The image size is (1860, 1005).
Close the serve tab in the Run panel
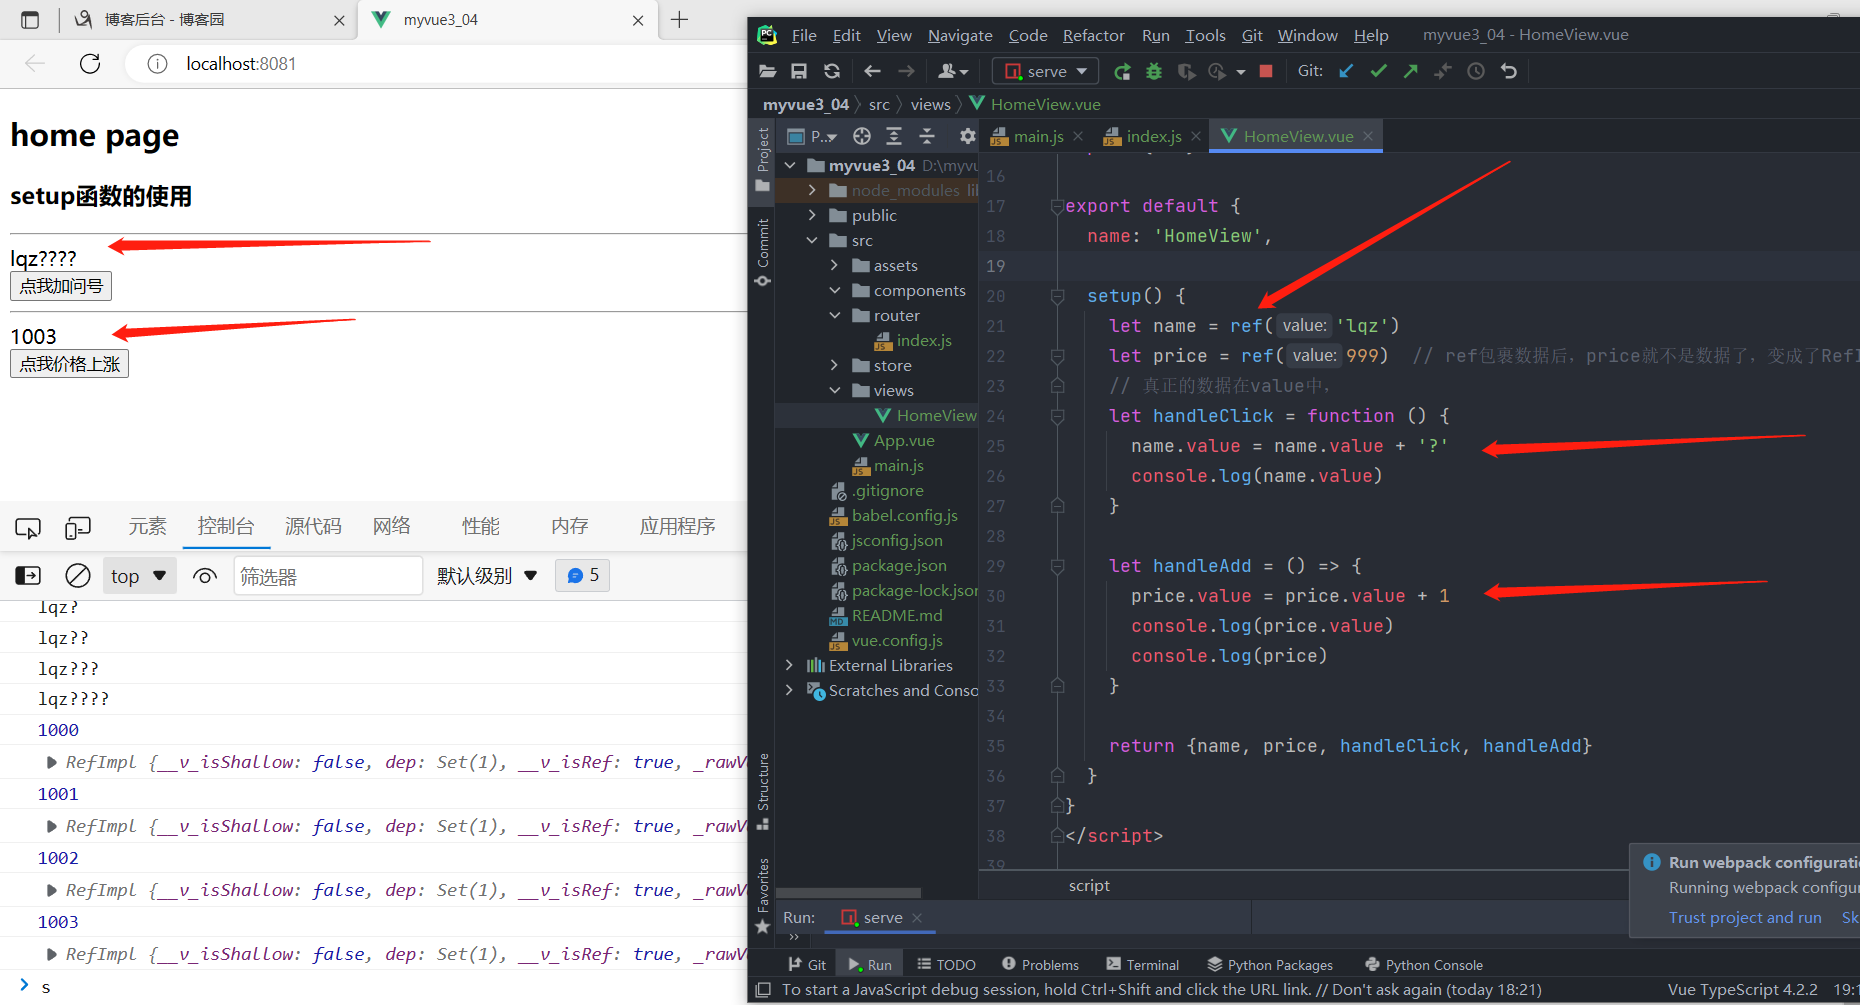point(917,917)
